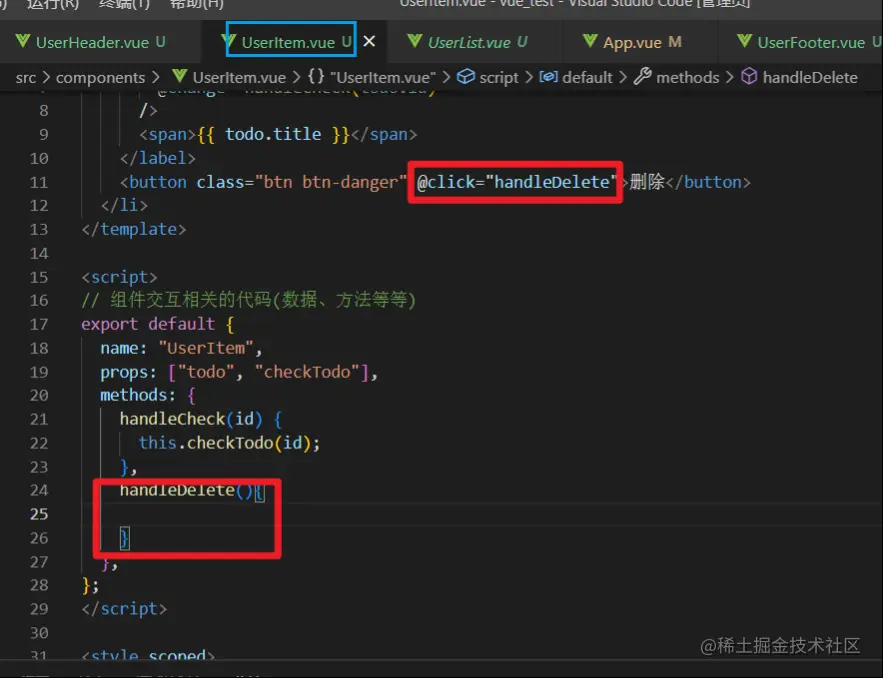The image size is (883, 678).
Task: Click the name: "UserItem" line
Action: point(181,349)
